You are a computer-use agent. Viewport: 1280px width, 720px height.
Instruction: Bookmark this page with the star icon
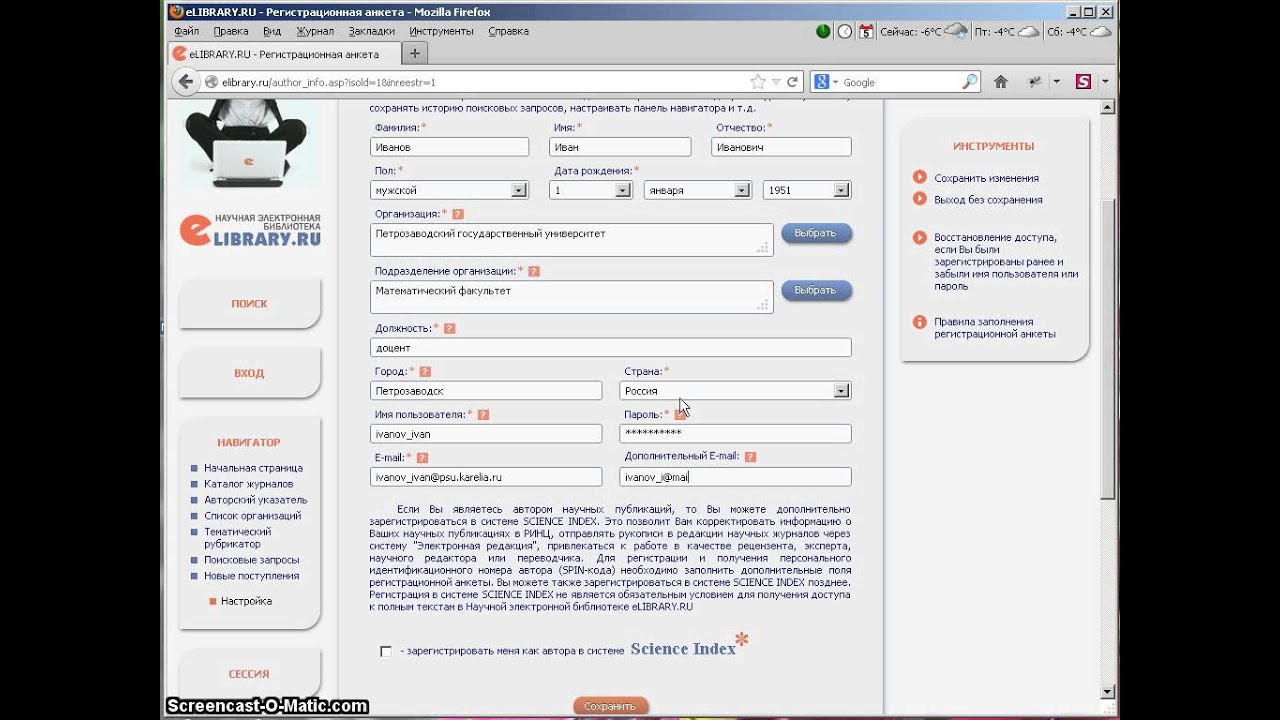click(757, 82)
